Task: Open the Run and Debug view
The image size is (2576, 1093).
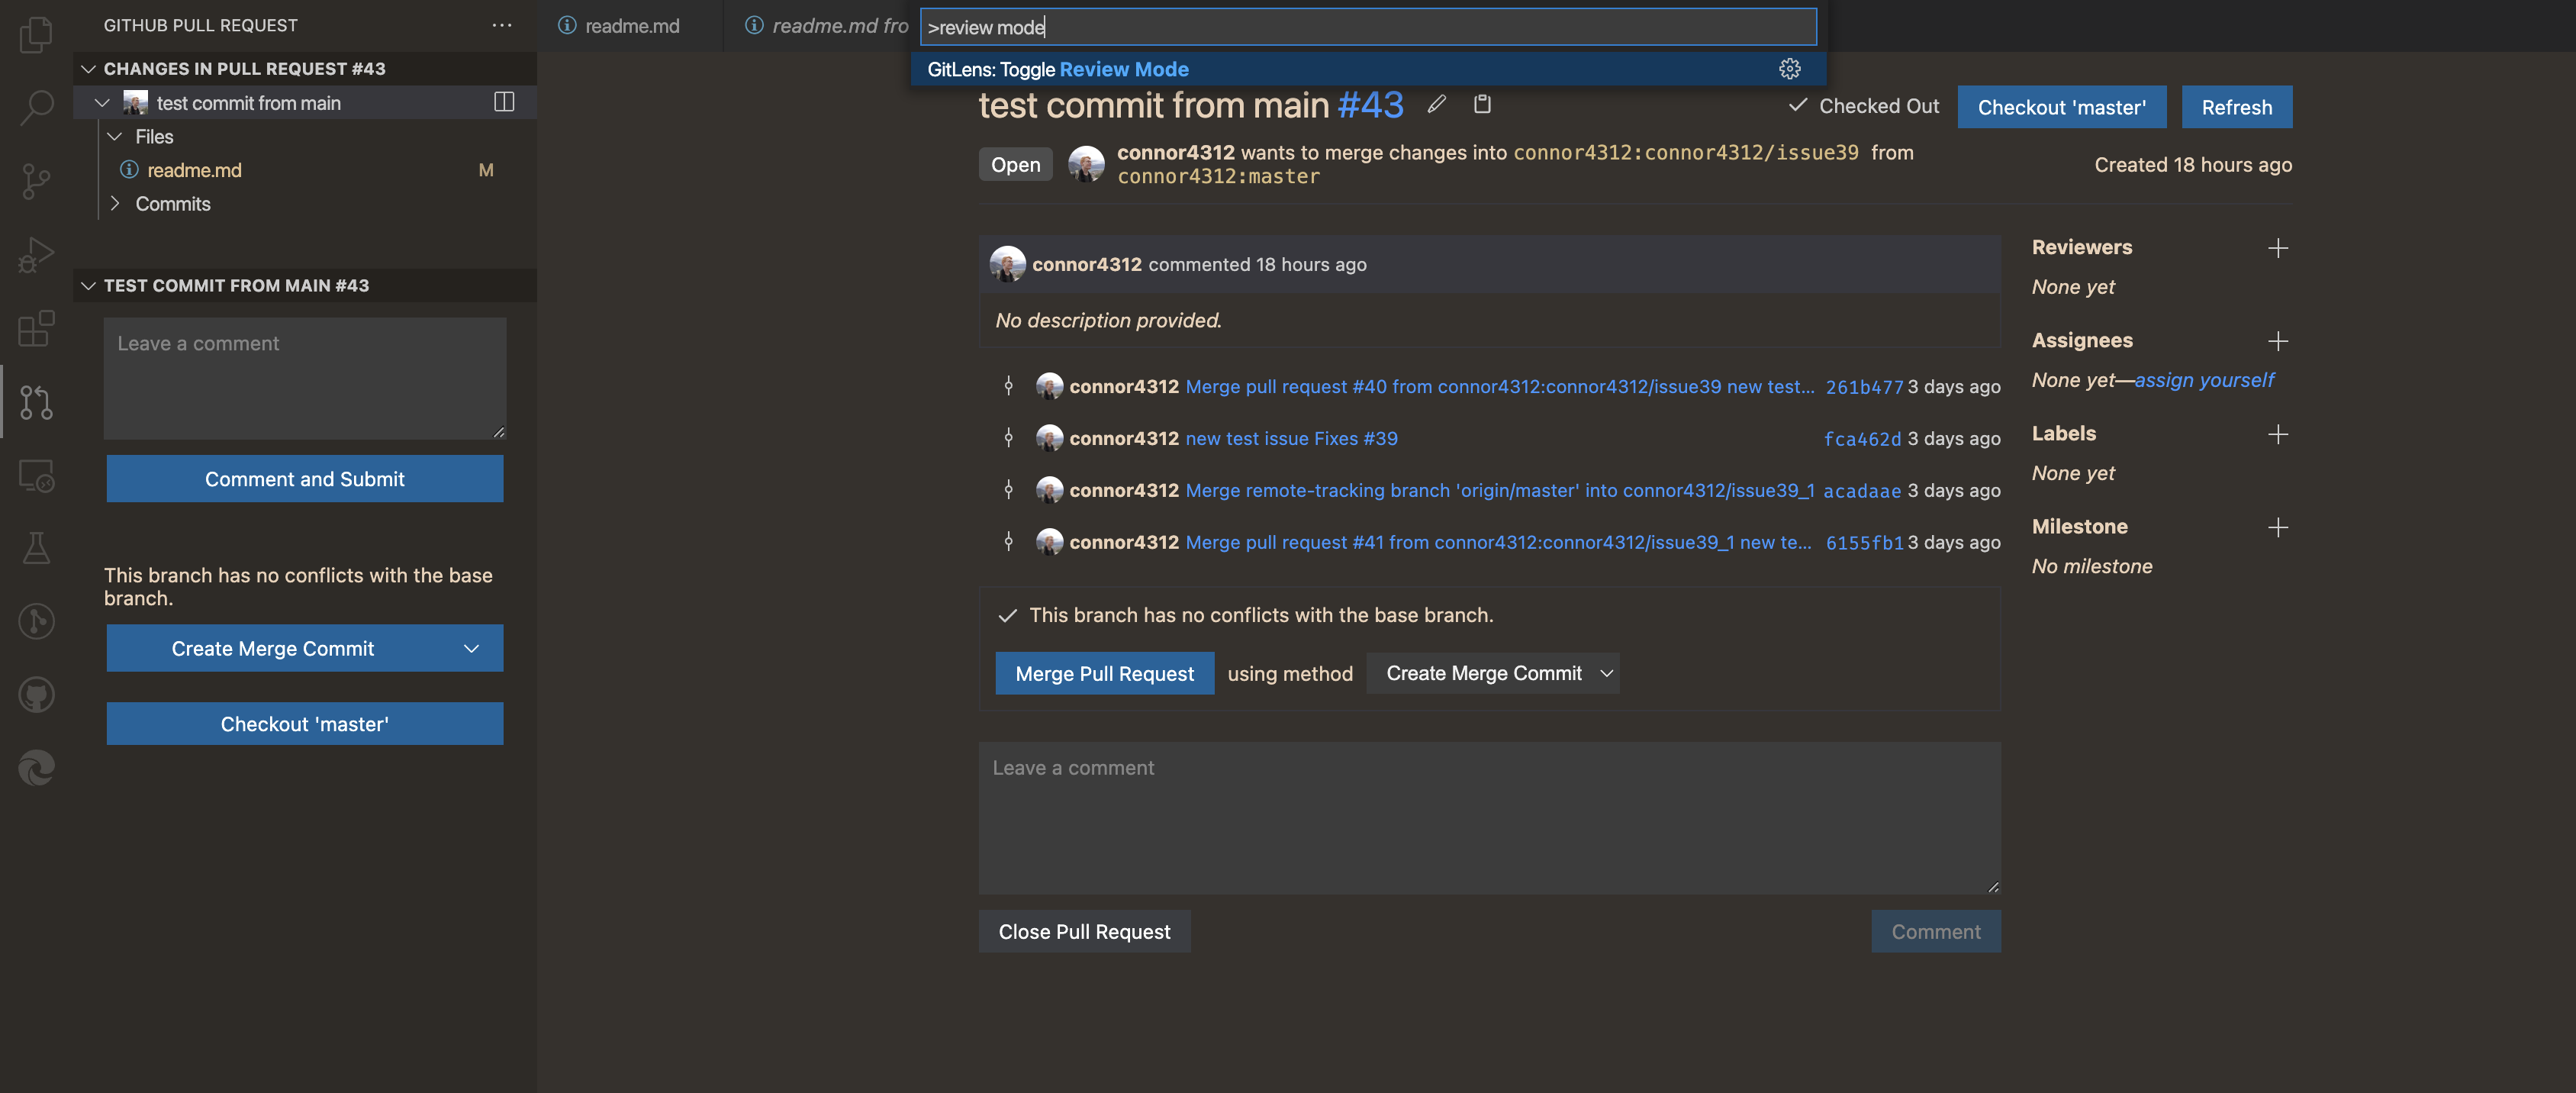Action: [x=36, y=253]
